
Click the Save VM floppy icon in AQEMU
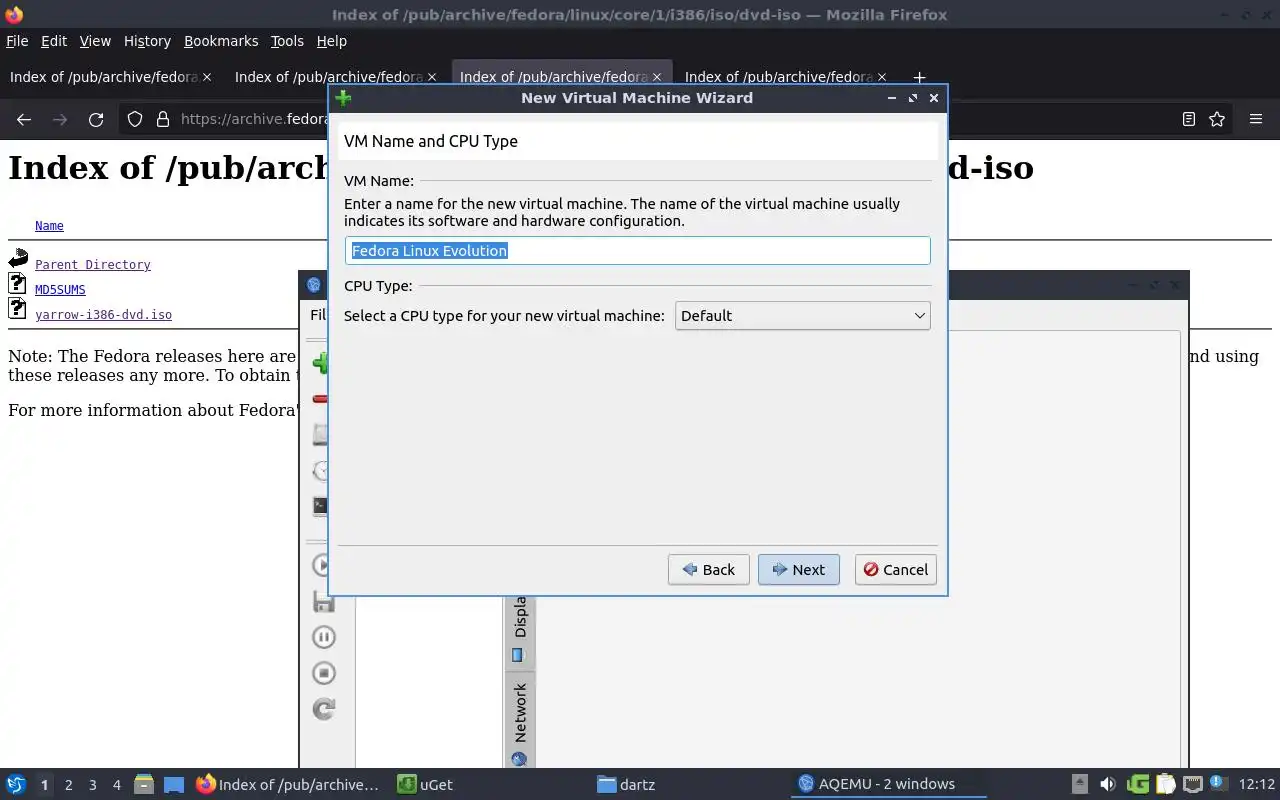[323, 601]
